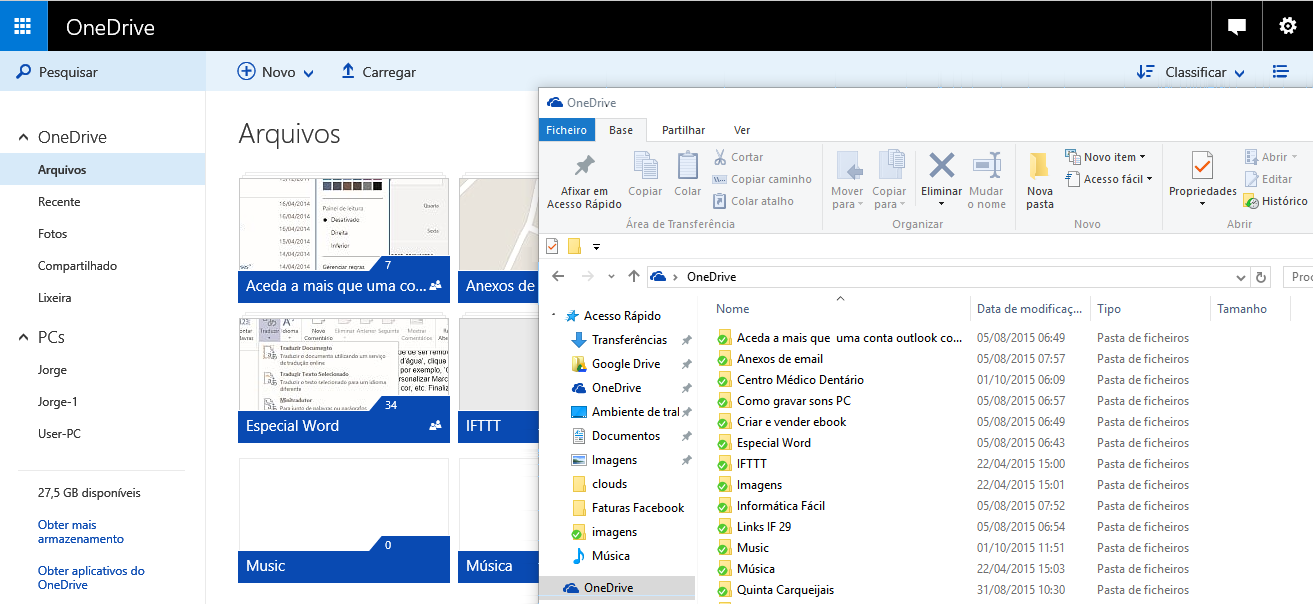The image size is (1313, 604).
Task: Sort by the Data de modificação column header
Action: [x=1030, y=309]
